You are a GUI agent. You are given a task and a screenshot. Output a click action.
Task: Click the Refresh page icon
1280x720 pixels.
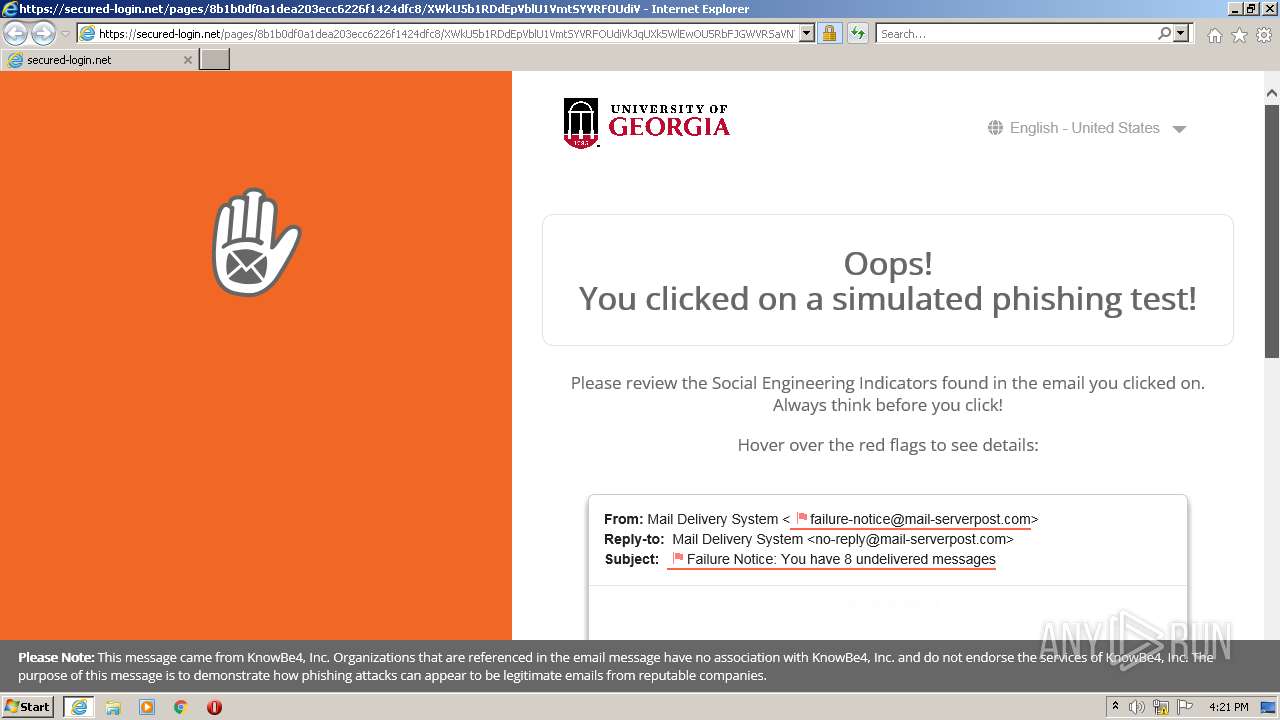(x=857, y=34)
